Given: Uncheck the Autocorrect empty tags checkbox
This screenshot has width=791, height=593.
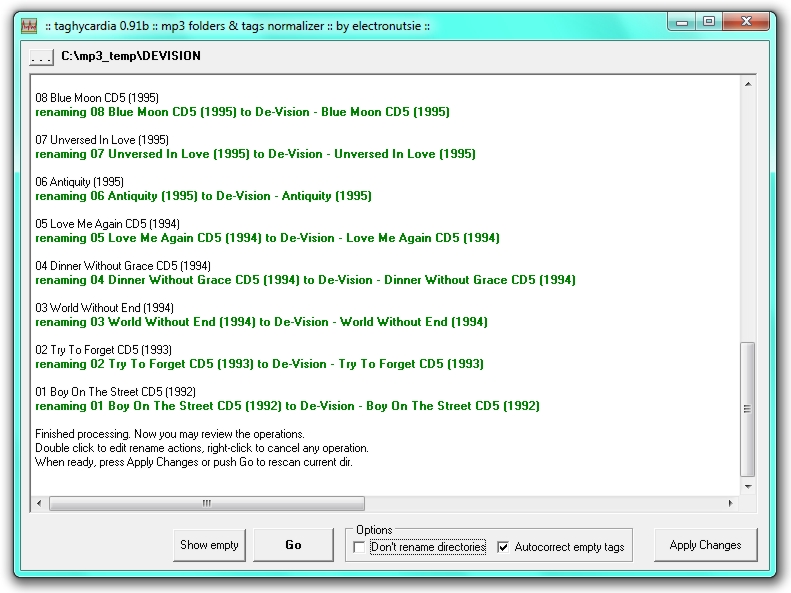Looking at the screenshot, I should coord(503,547).
